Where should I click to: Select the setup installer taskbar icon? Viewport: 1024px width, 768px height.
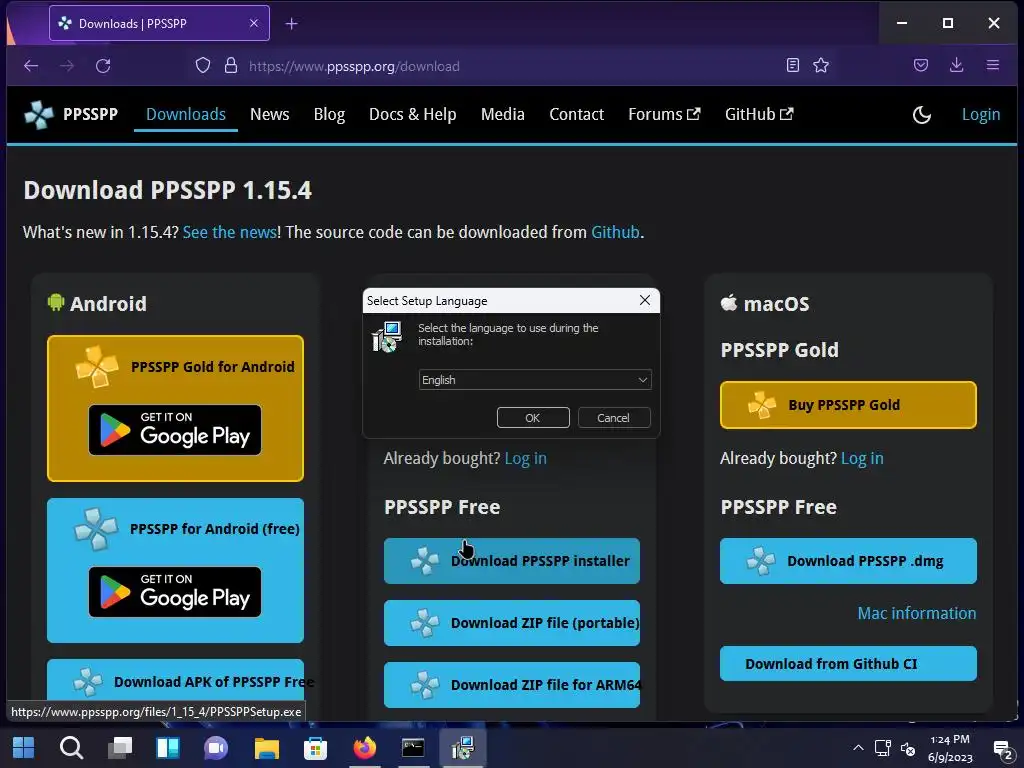pyautogui.click(x=462, y=748)
